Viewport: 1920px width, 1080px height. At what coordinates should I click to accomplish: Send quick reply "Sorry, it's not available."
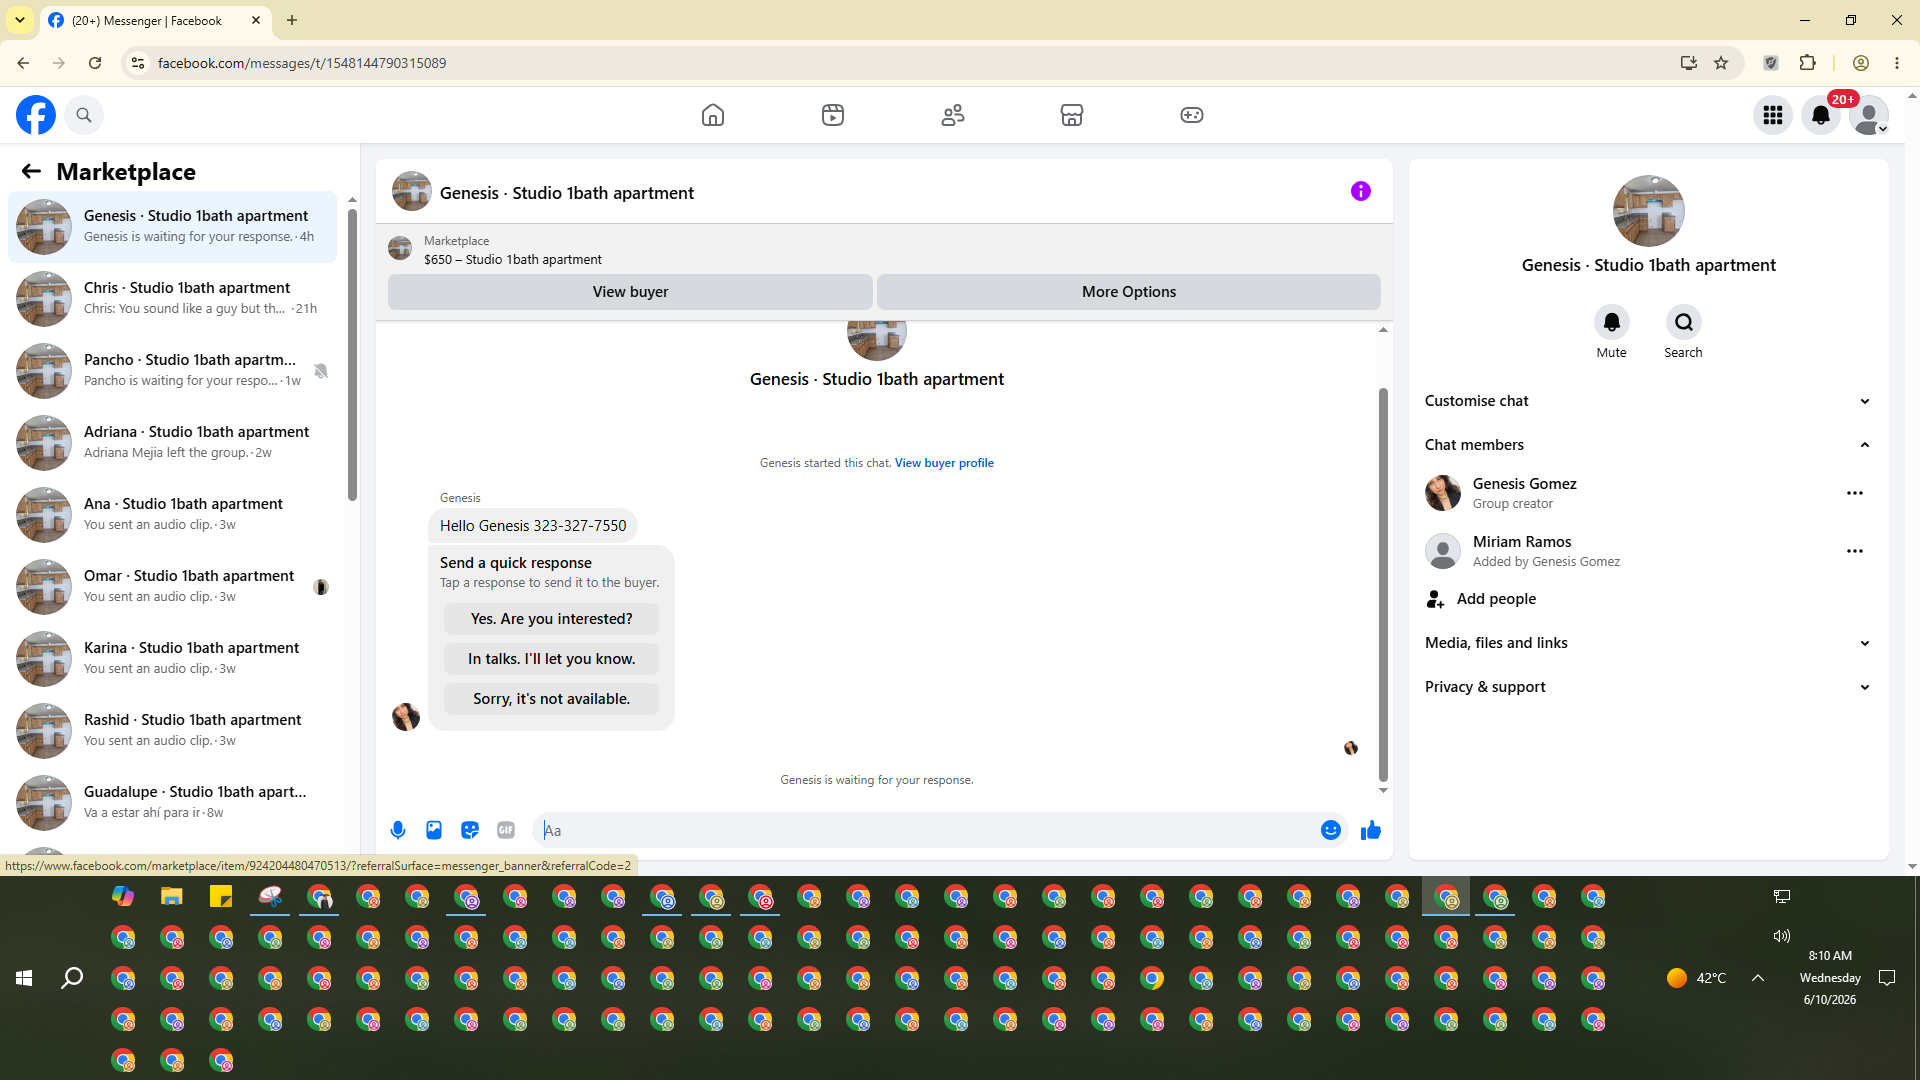point(551,699)
